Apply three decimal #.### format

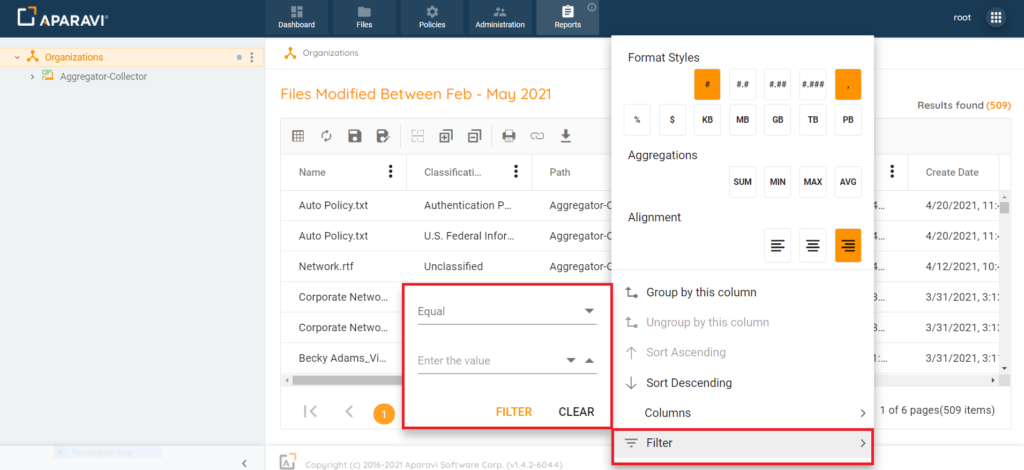coord(812,84)
